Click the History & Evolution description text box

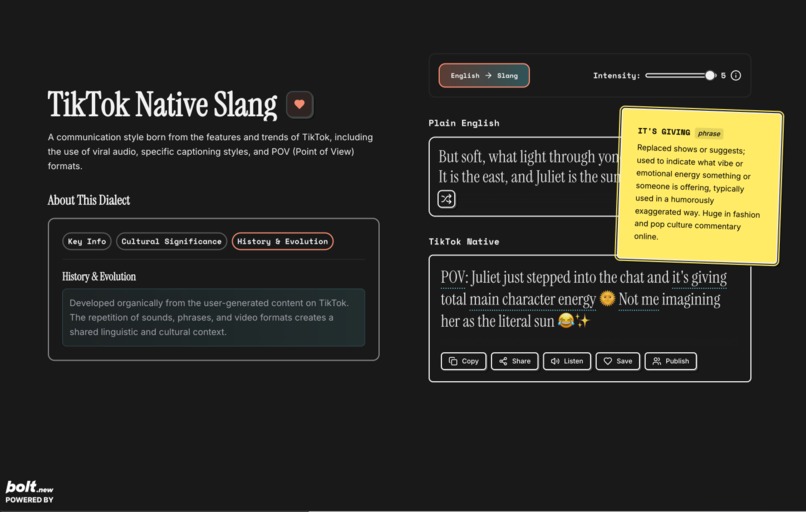(x=213, y=317)
